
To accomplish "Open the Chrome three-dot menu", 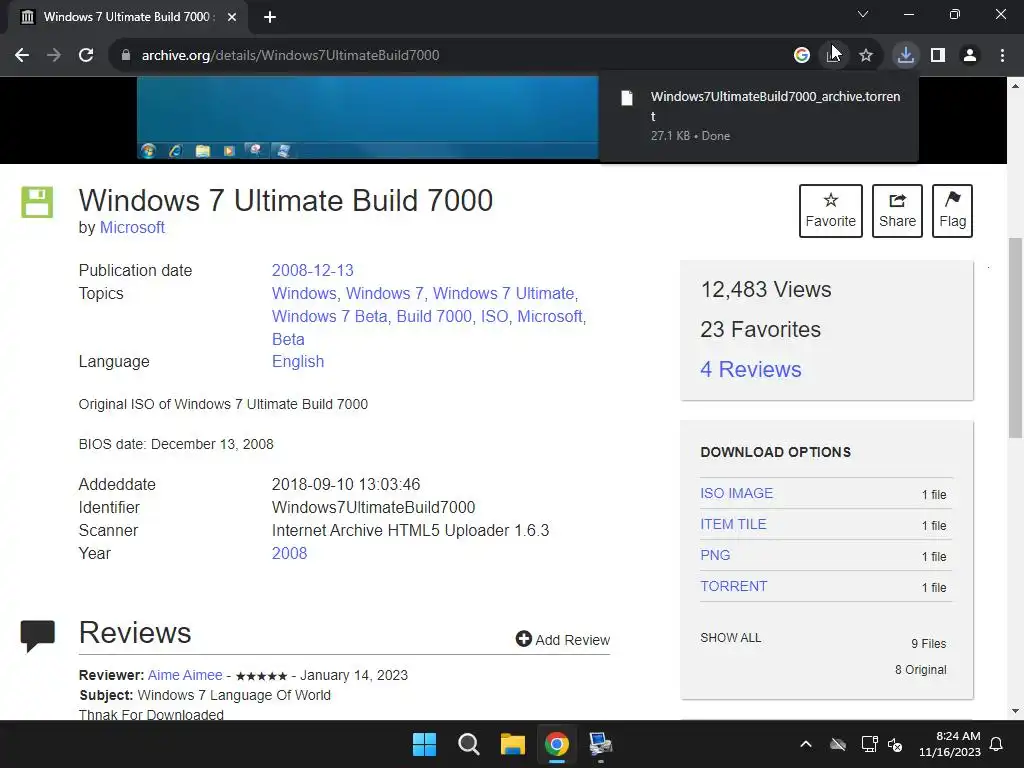I will (1002, 56).
